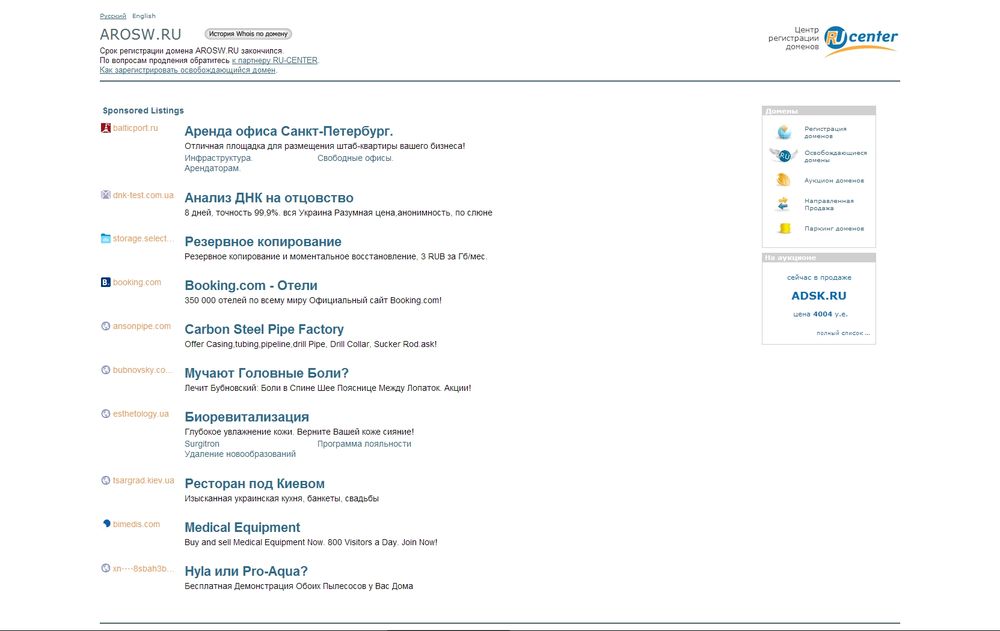This screenshot has width=1000, height=631.
Task: Open the Арендаторам sublink
Action: pyautogui.click(x=212, y=168)
